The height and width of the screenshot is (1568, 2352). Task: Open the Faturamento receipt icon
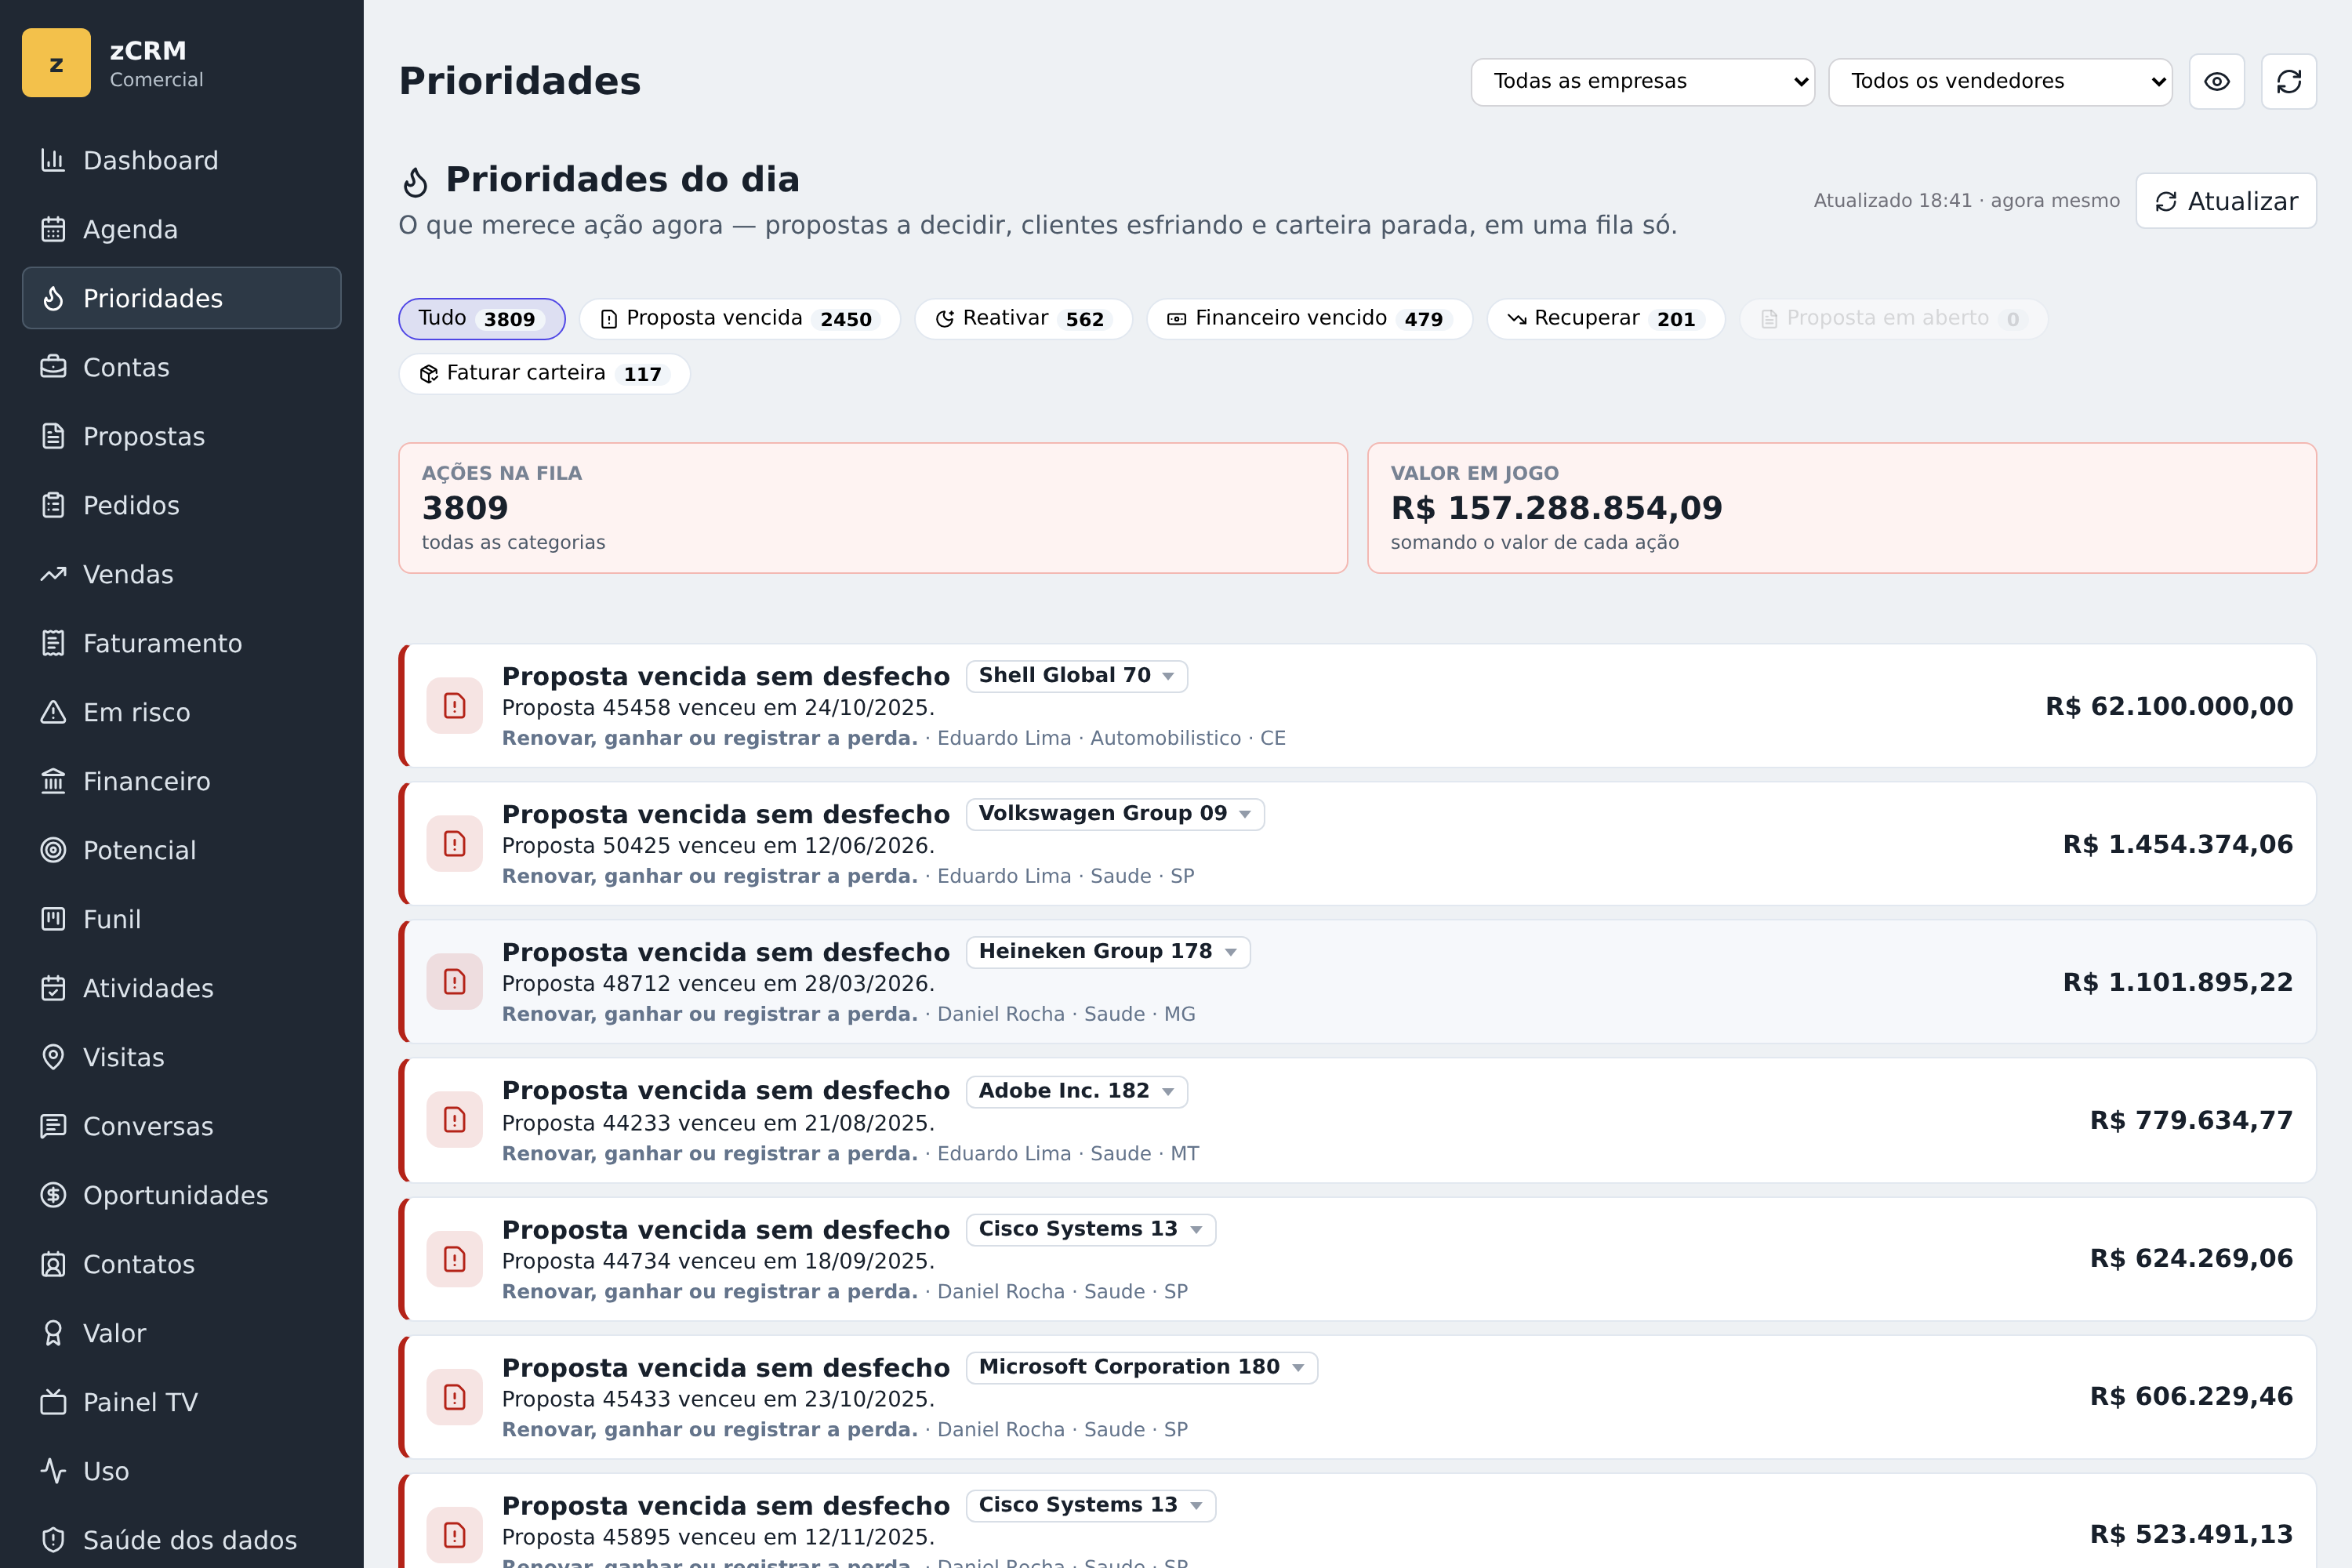(53, 643)
